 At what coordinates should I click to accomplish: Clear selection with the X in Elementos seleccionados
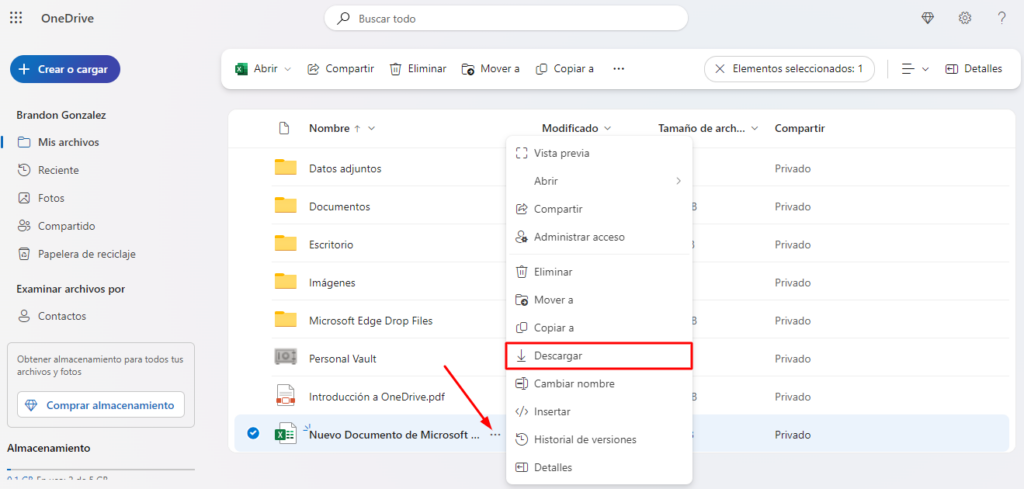[x=719, y=69]
